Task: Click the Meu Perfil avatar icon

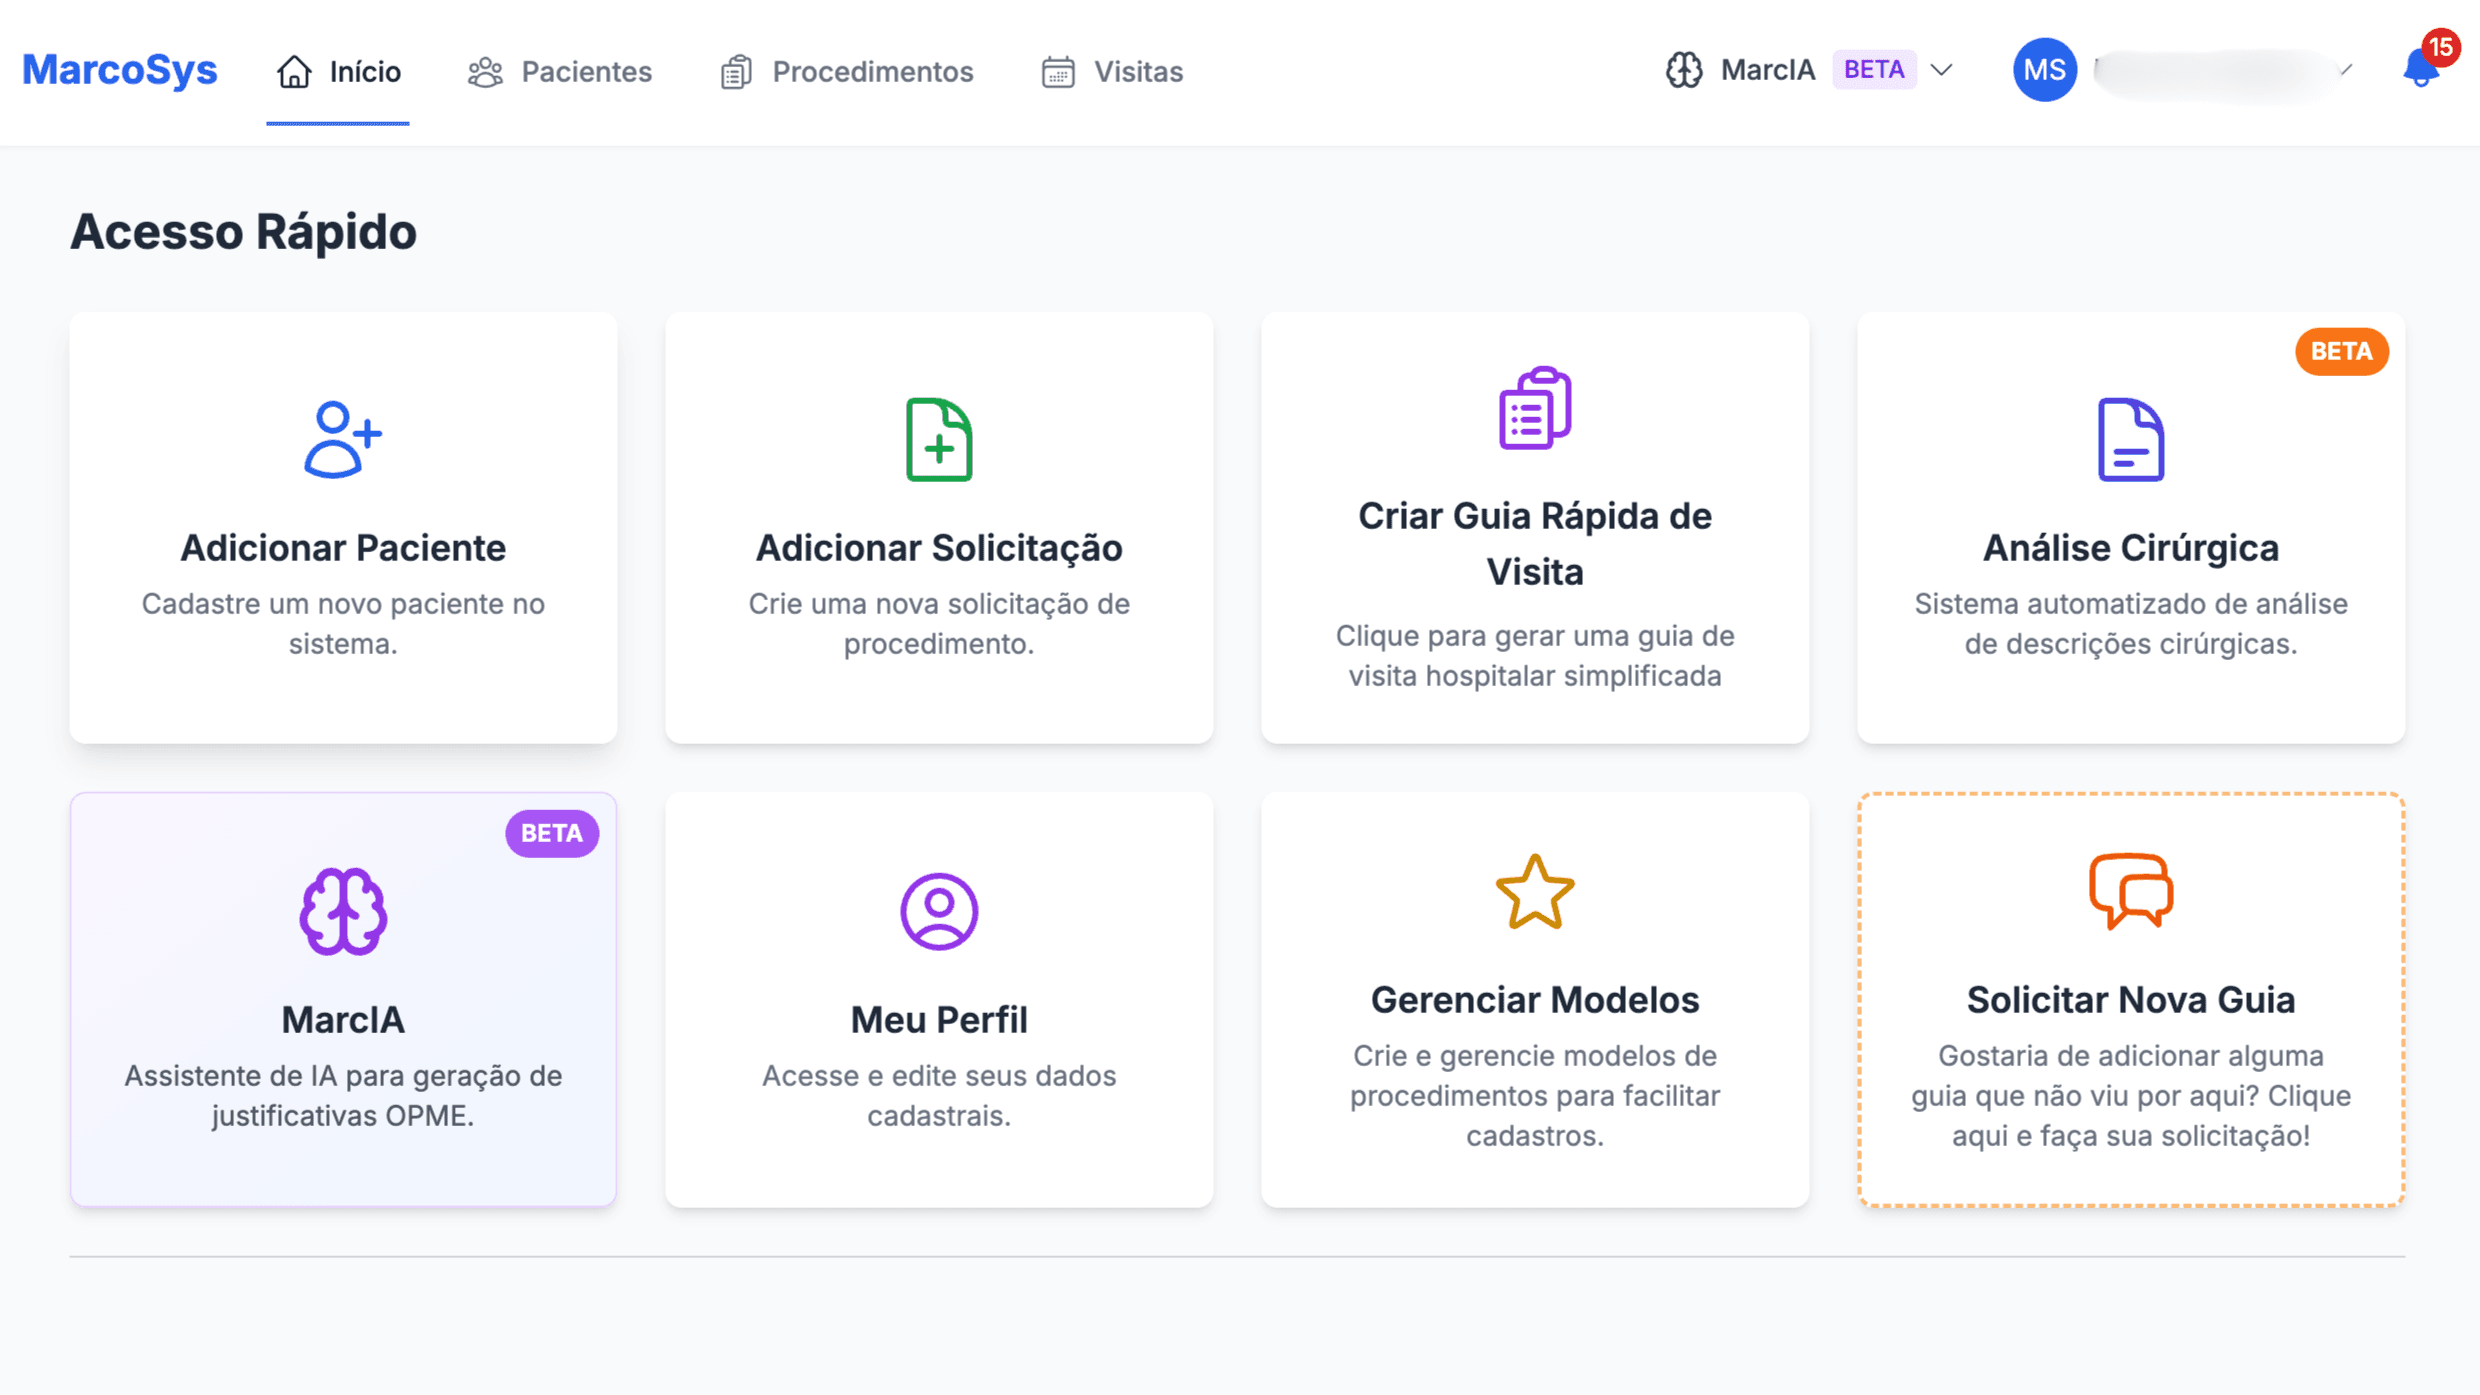Action: 939,910
